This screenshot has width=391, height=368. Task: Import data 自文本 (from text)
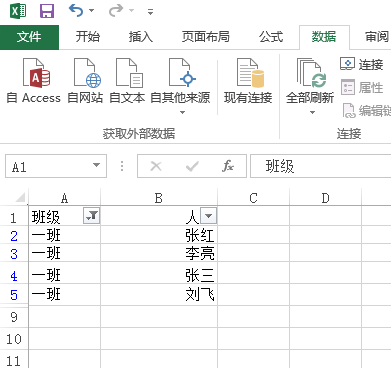[x=127, y=81]
